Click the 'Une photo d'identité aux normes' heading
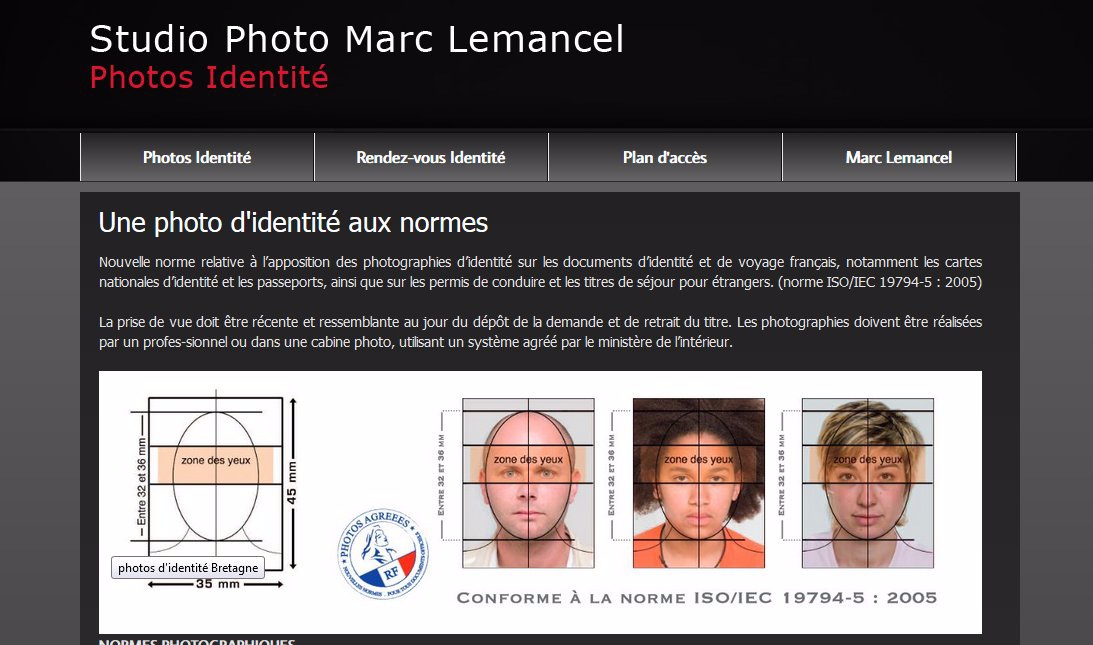This screenshot has width=1093, height=645. pos(293,223)
